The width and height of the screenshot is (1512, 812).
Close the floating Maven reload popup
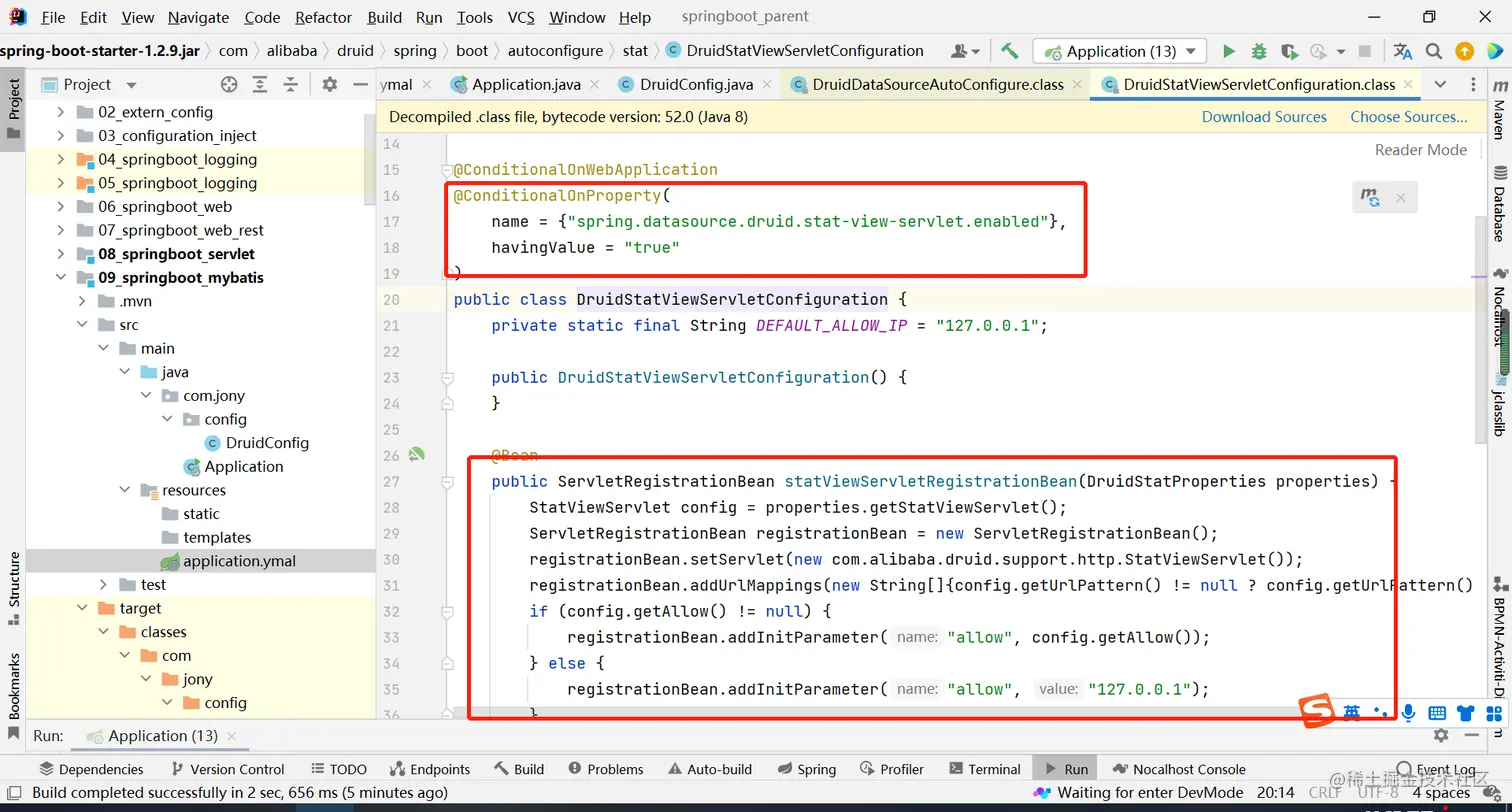1401,198
